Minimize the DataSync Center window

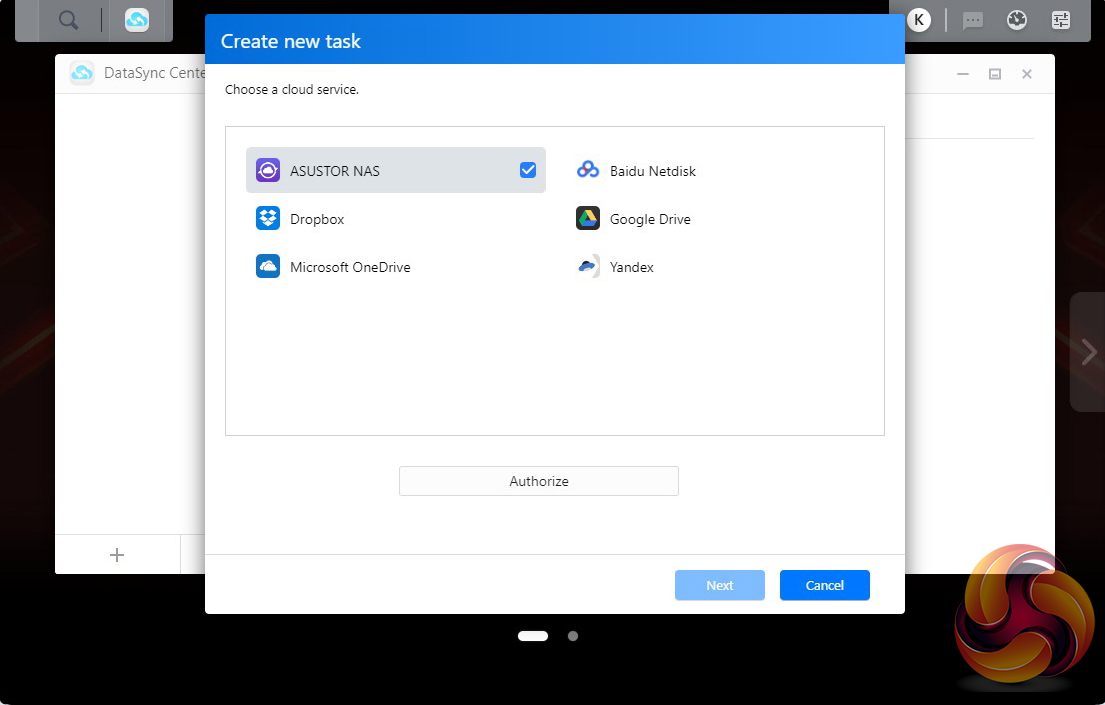963,74
